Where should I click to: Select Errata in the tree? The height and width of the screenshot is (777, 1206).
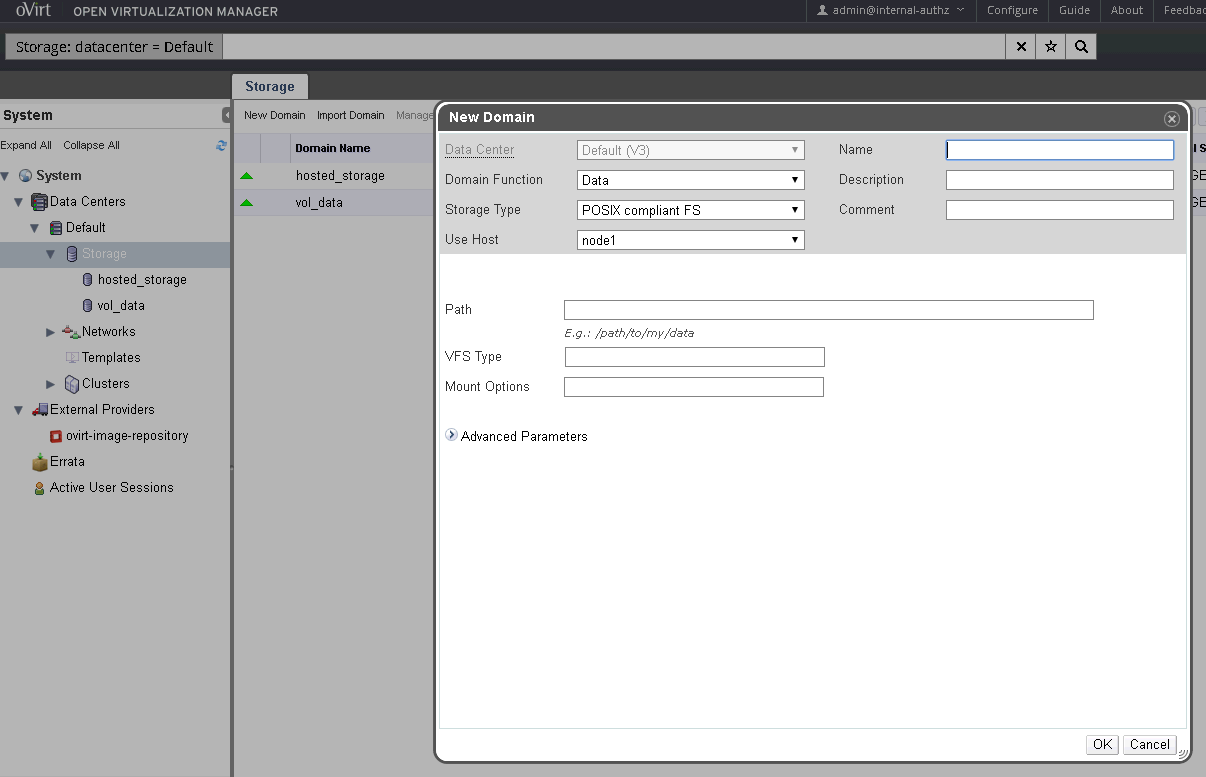[x=67, y=462]
